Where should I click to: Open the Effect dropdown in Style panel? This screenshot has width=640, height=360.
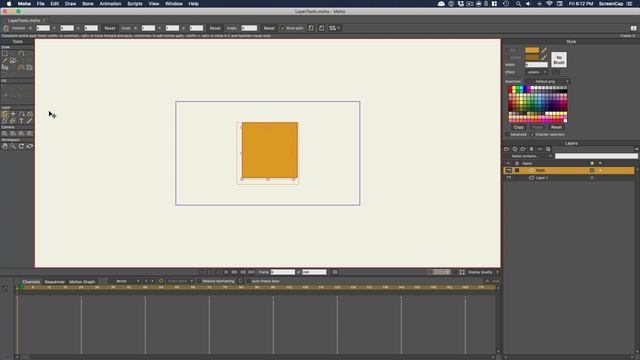[536, 72]
